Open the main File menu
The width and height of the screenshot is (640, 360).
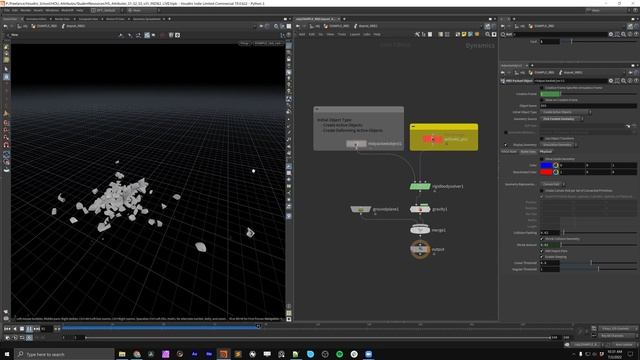click(x=7, y=10)
